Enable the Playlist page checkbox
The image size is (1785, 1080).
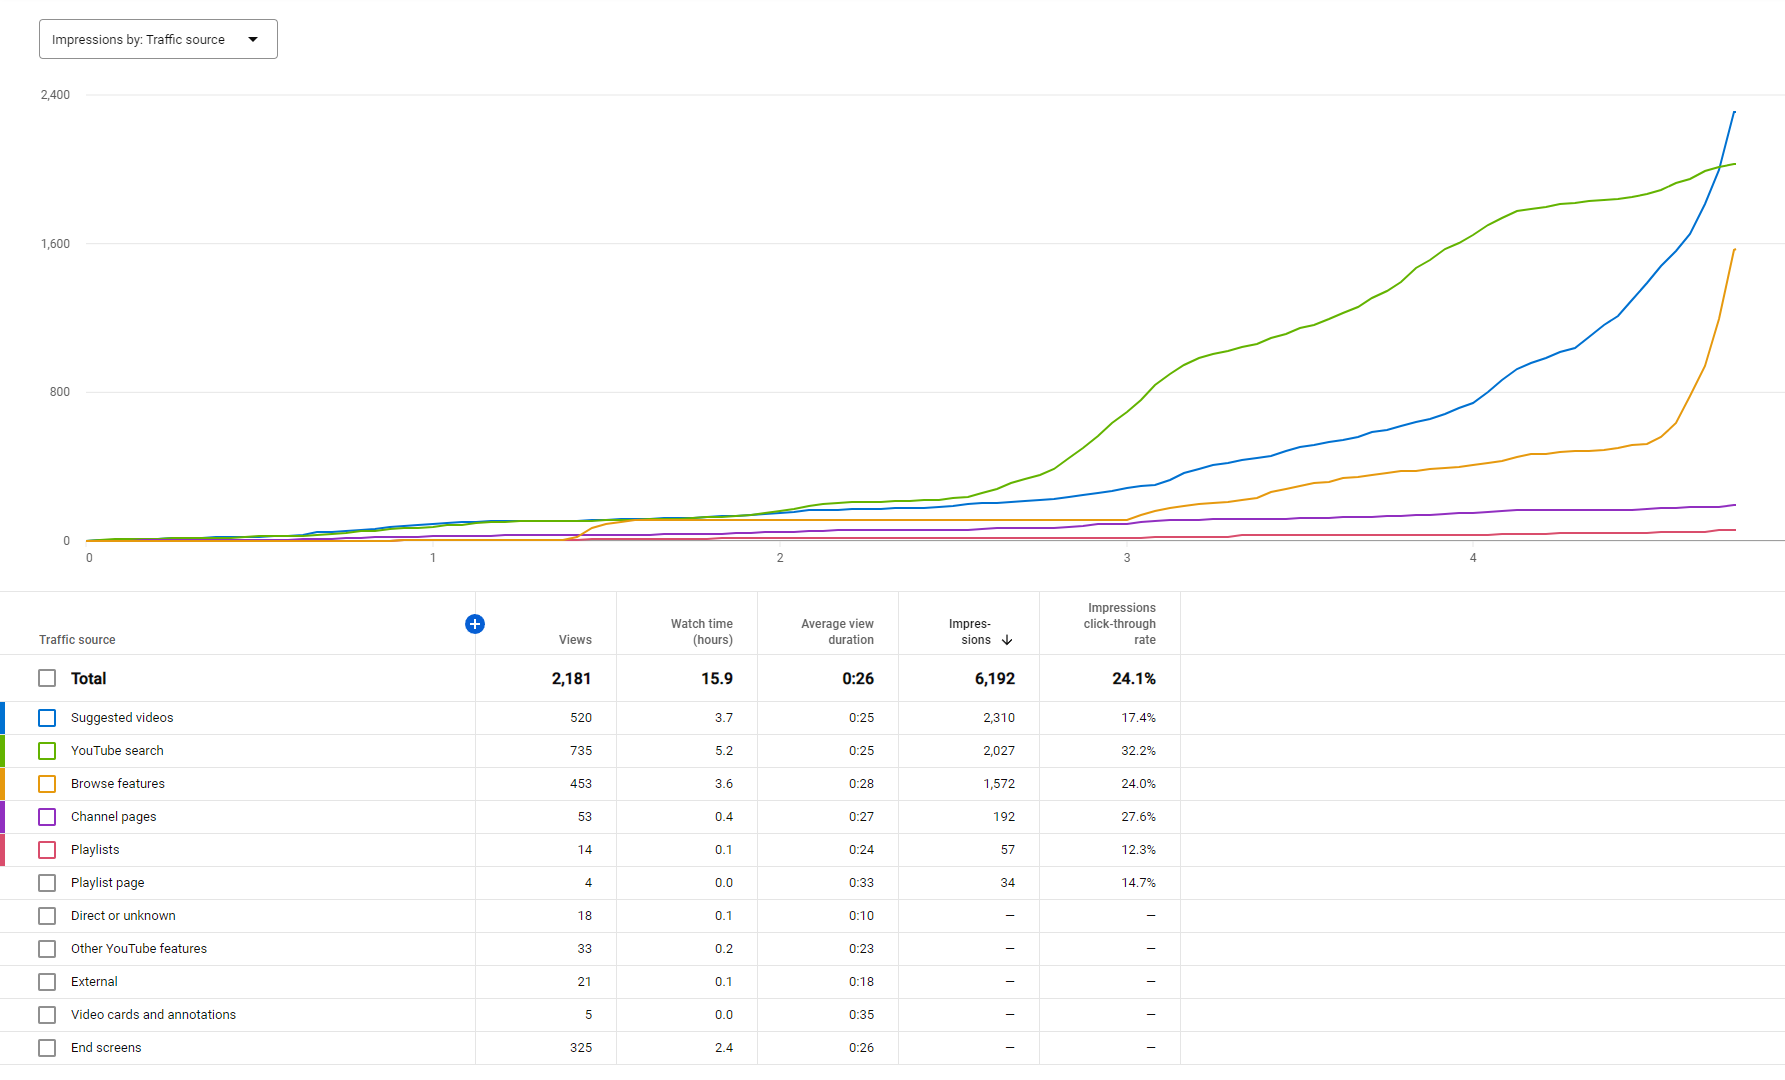pyautogui.click(x=47, y=883)
